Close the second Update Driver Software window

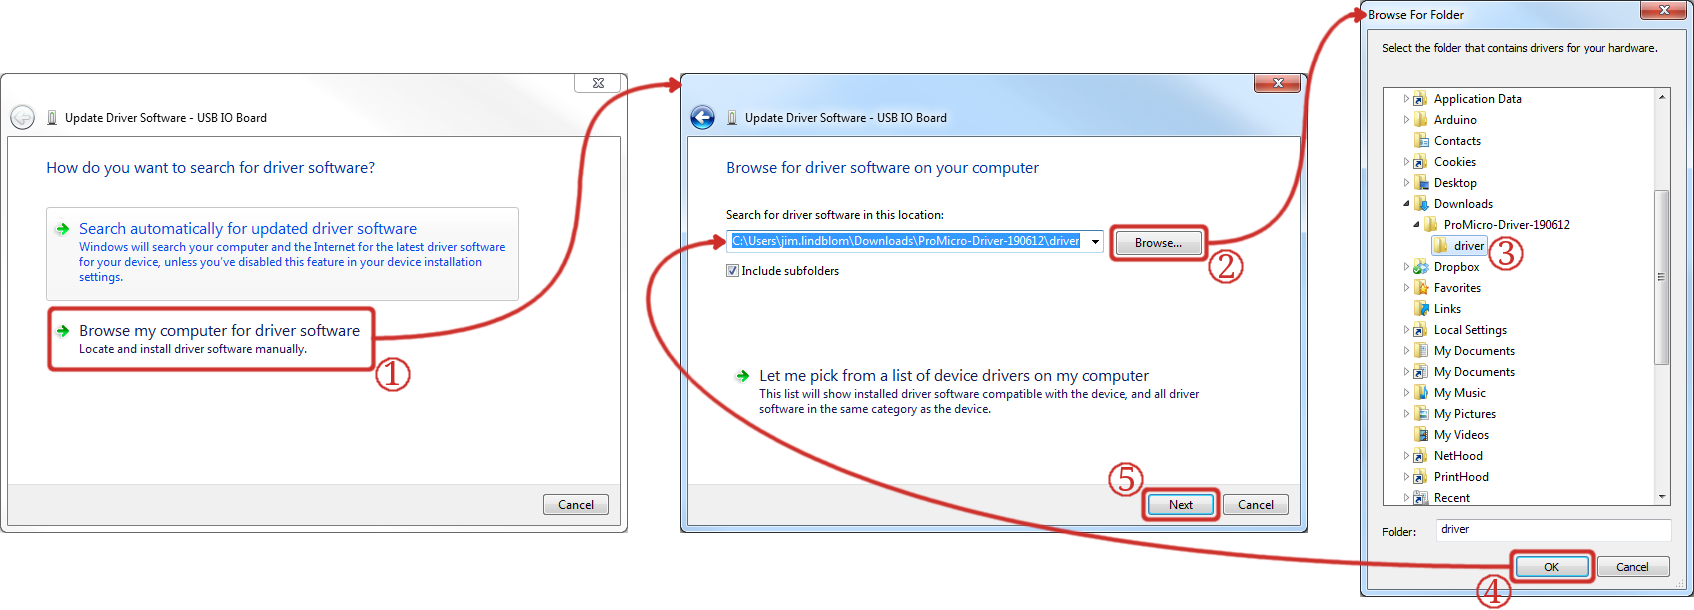tap(1278, 83)
